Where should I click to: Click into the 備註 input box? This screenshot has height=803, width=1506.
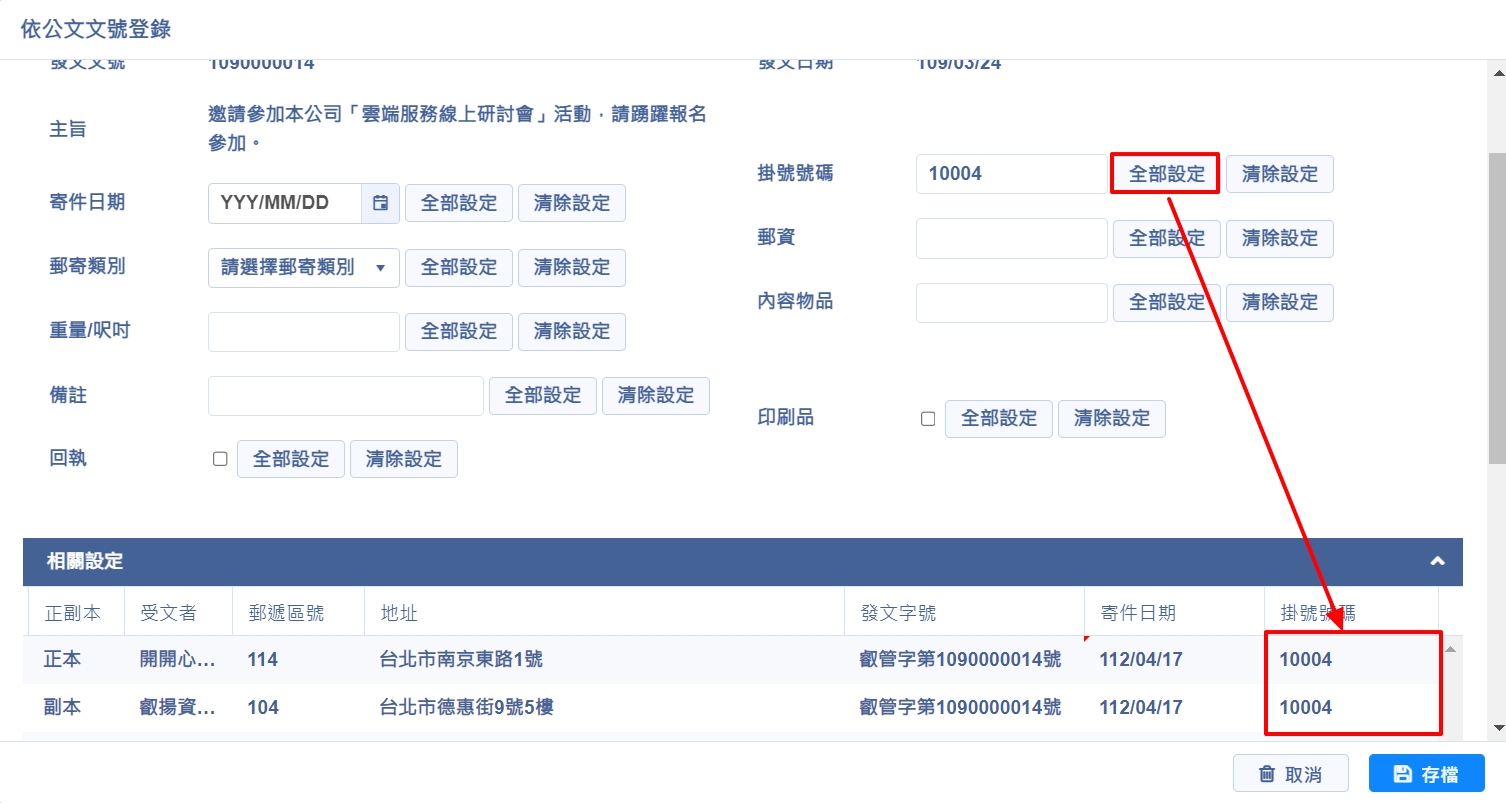(345, 396)
